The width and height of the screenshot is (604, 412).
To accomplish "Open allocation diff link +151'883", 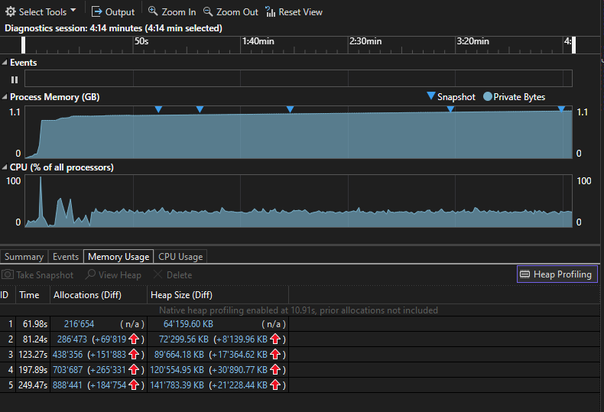I will click(x=108, y=355).
